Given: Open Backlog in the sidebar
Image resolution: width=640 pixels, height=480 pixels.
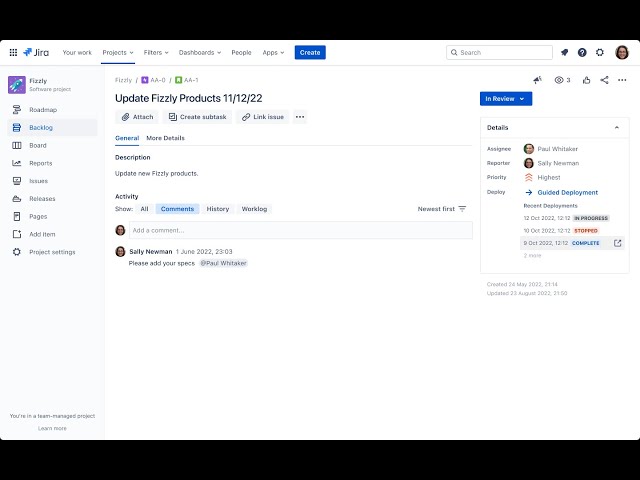Looking at the screenshot, I should click(x=52, y=127).
